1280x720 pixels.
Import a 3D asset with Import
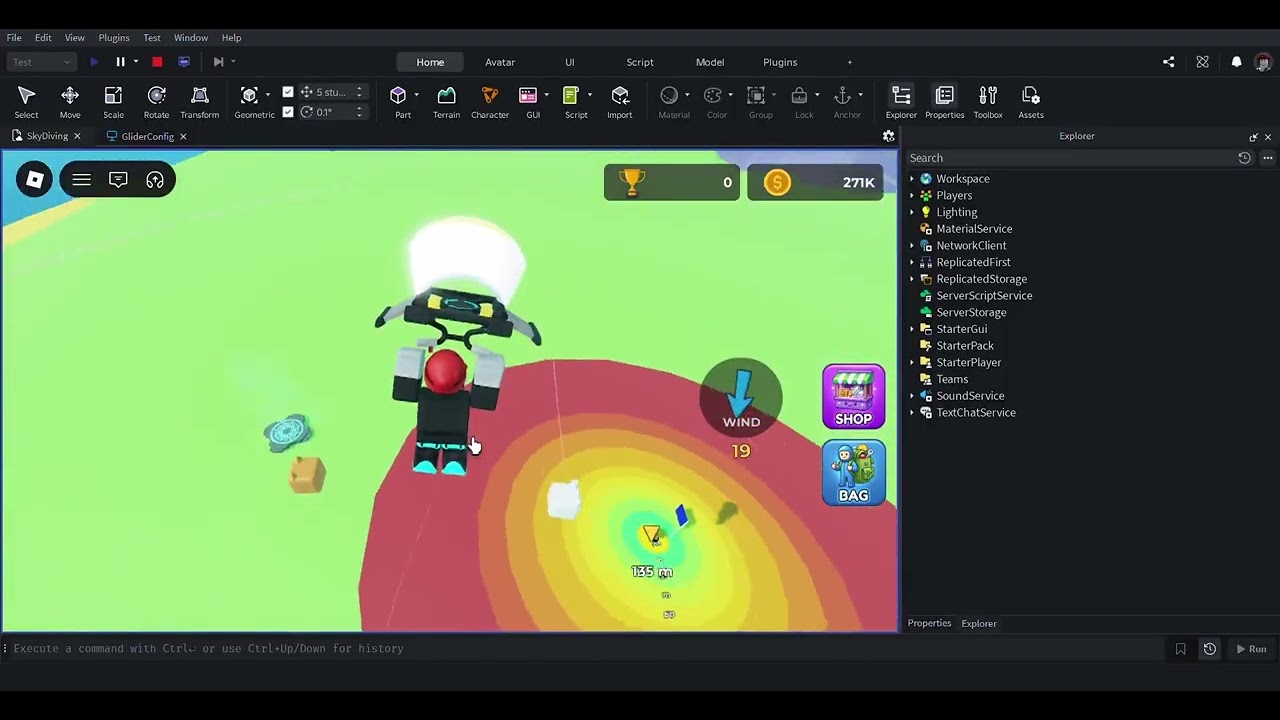[620, 101]
